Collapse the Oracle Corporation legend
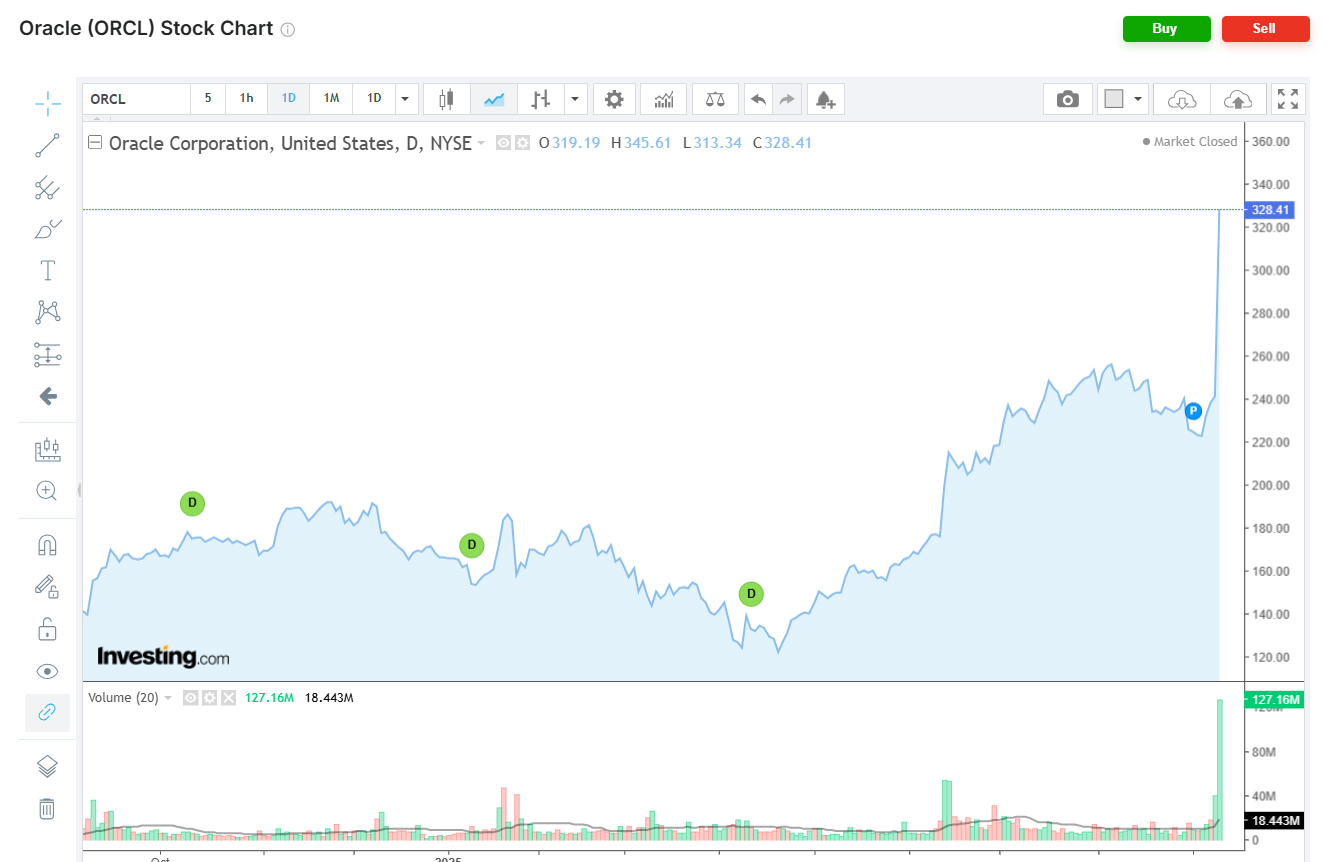Screen dimensions: 1332x862 point(96,143)
